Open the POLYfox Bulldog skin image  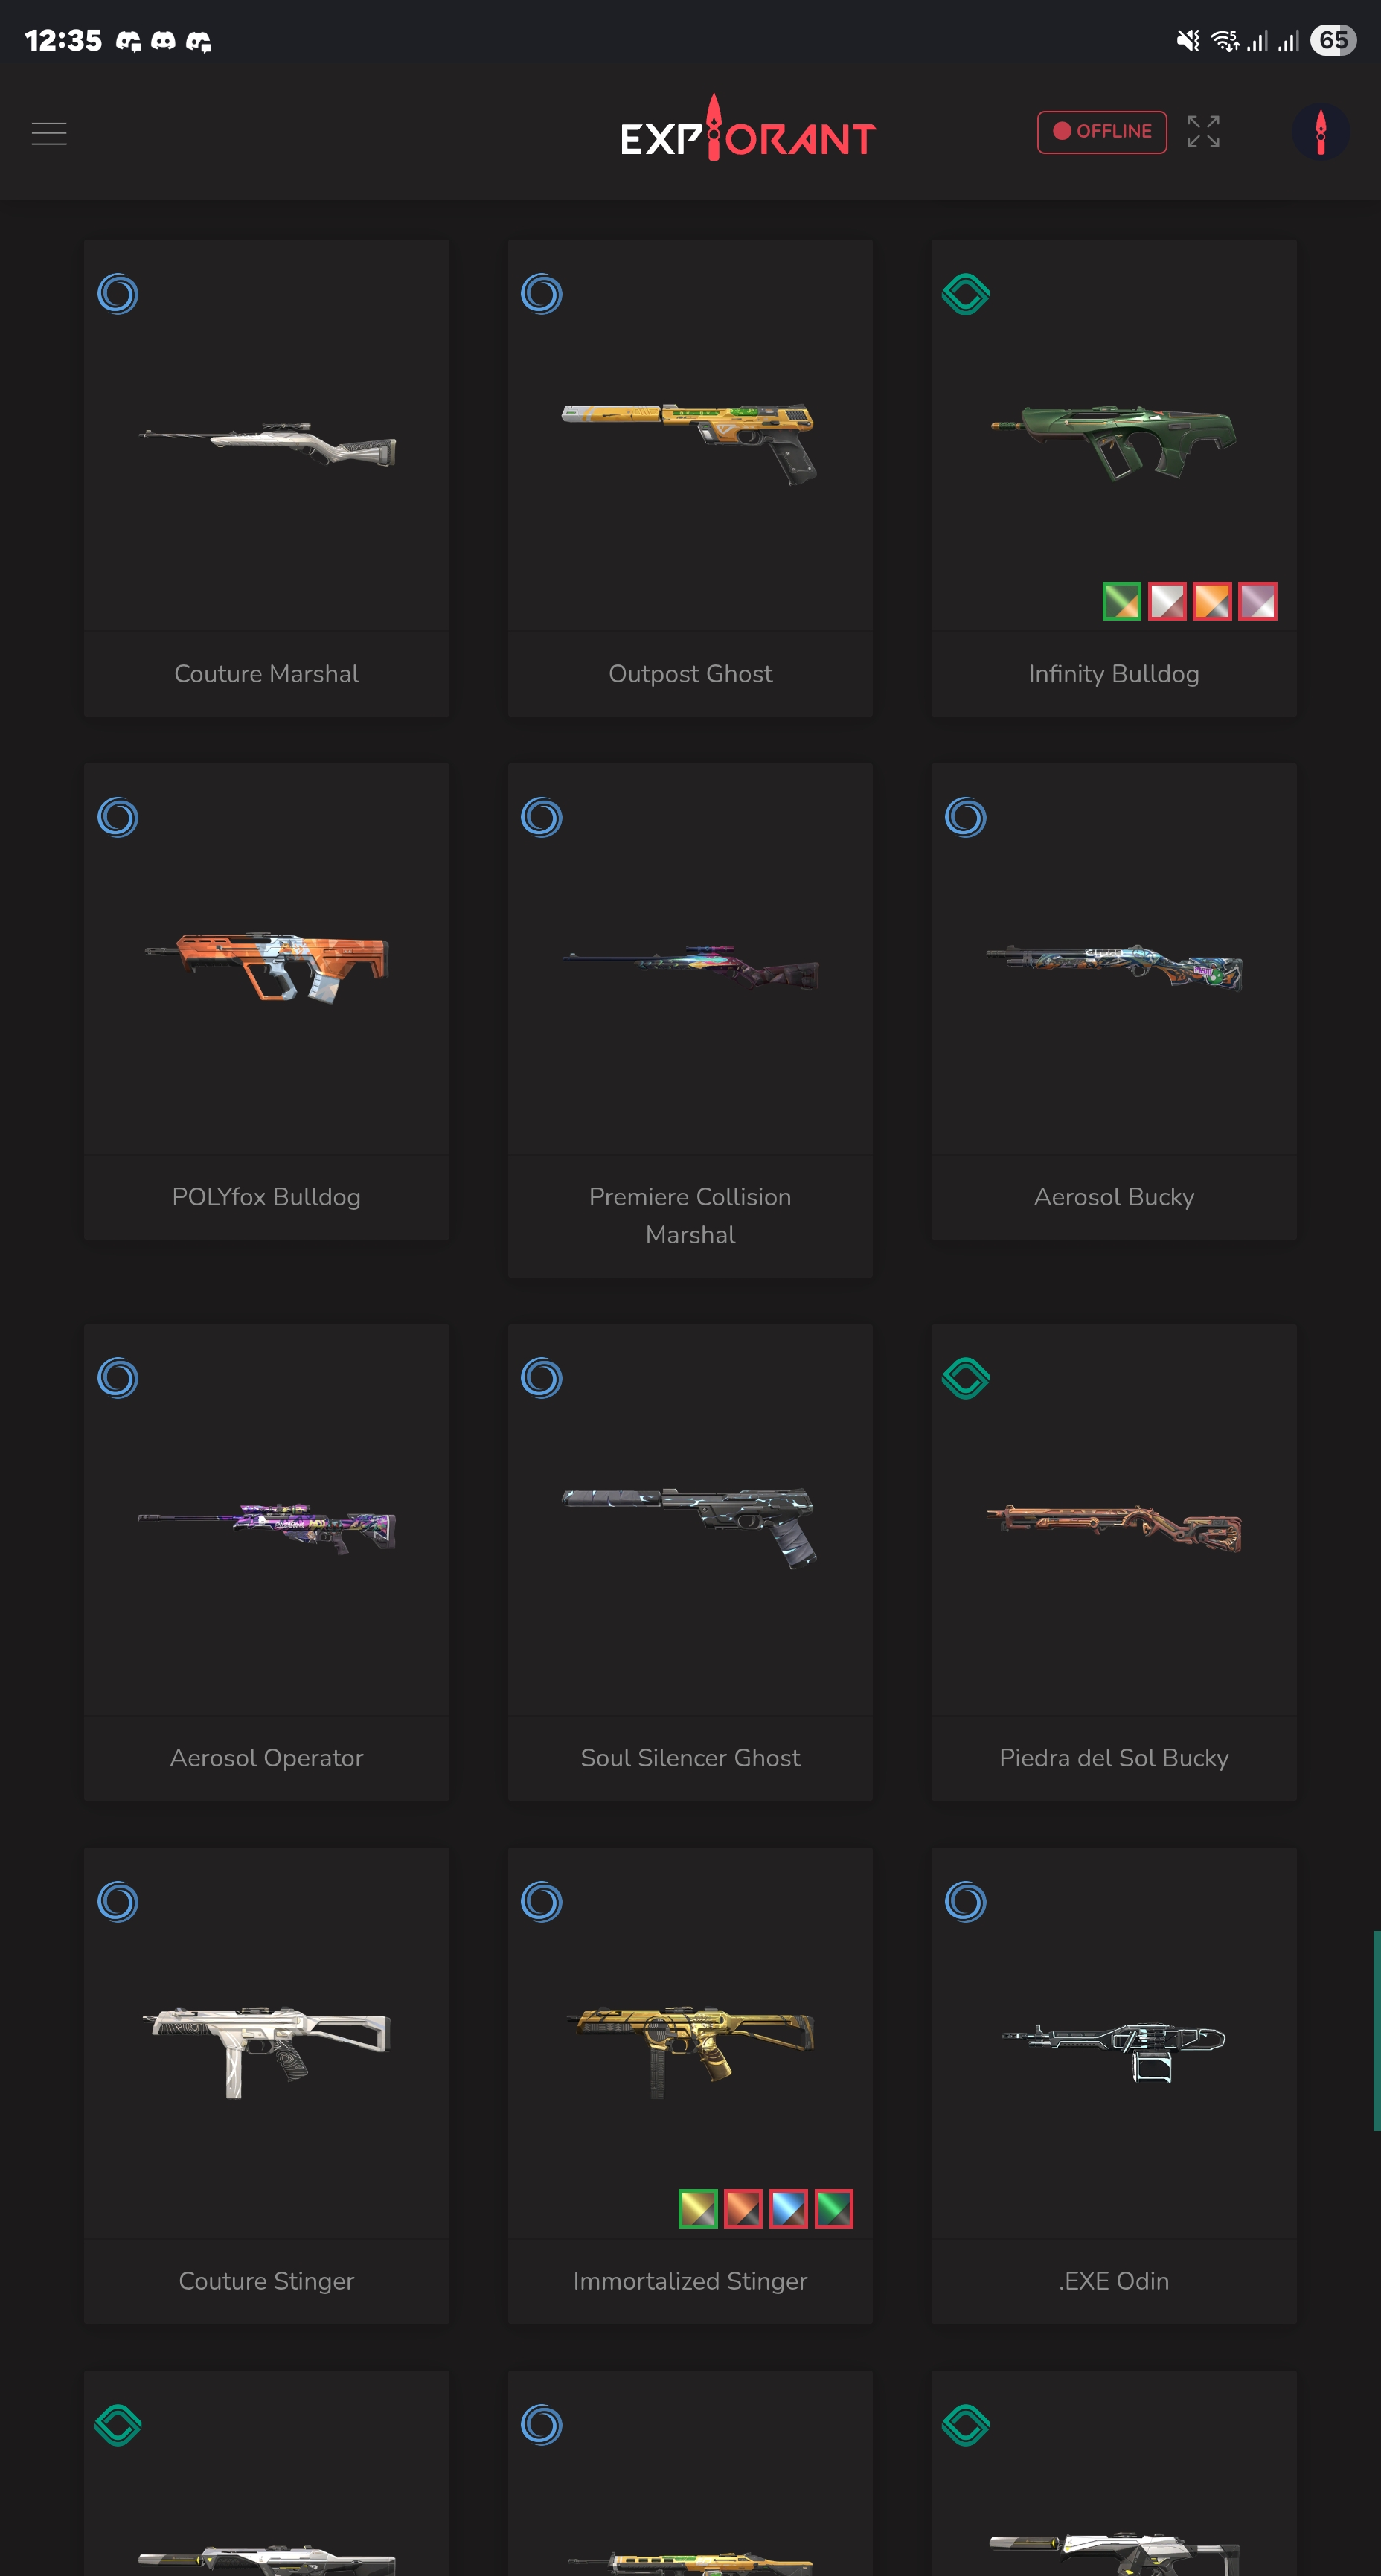point(267,966)
